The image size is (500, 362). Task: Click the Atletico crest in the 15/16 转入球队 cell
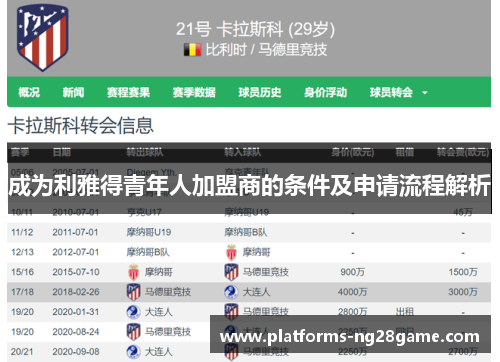(x=231, y=272)
